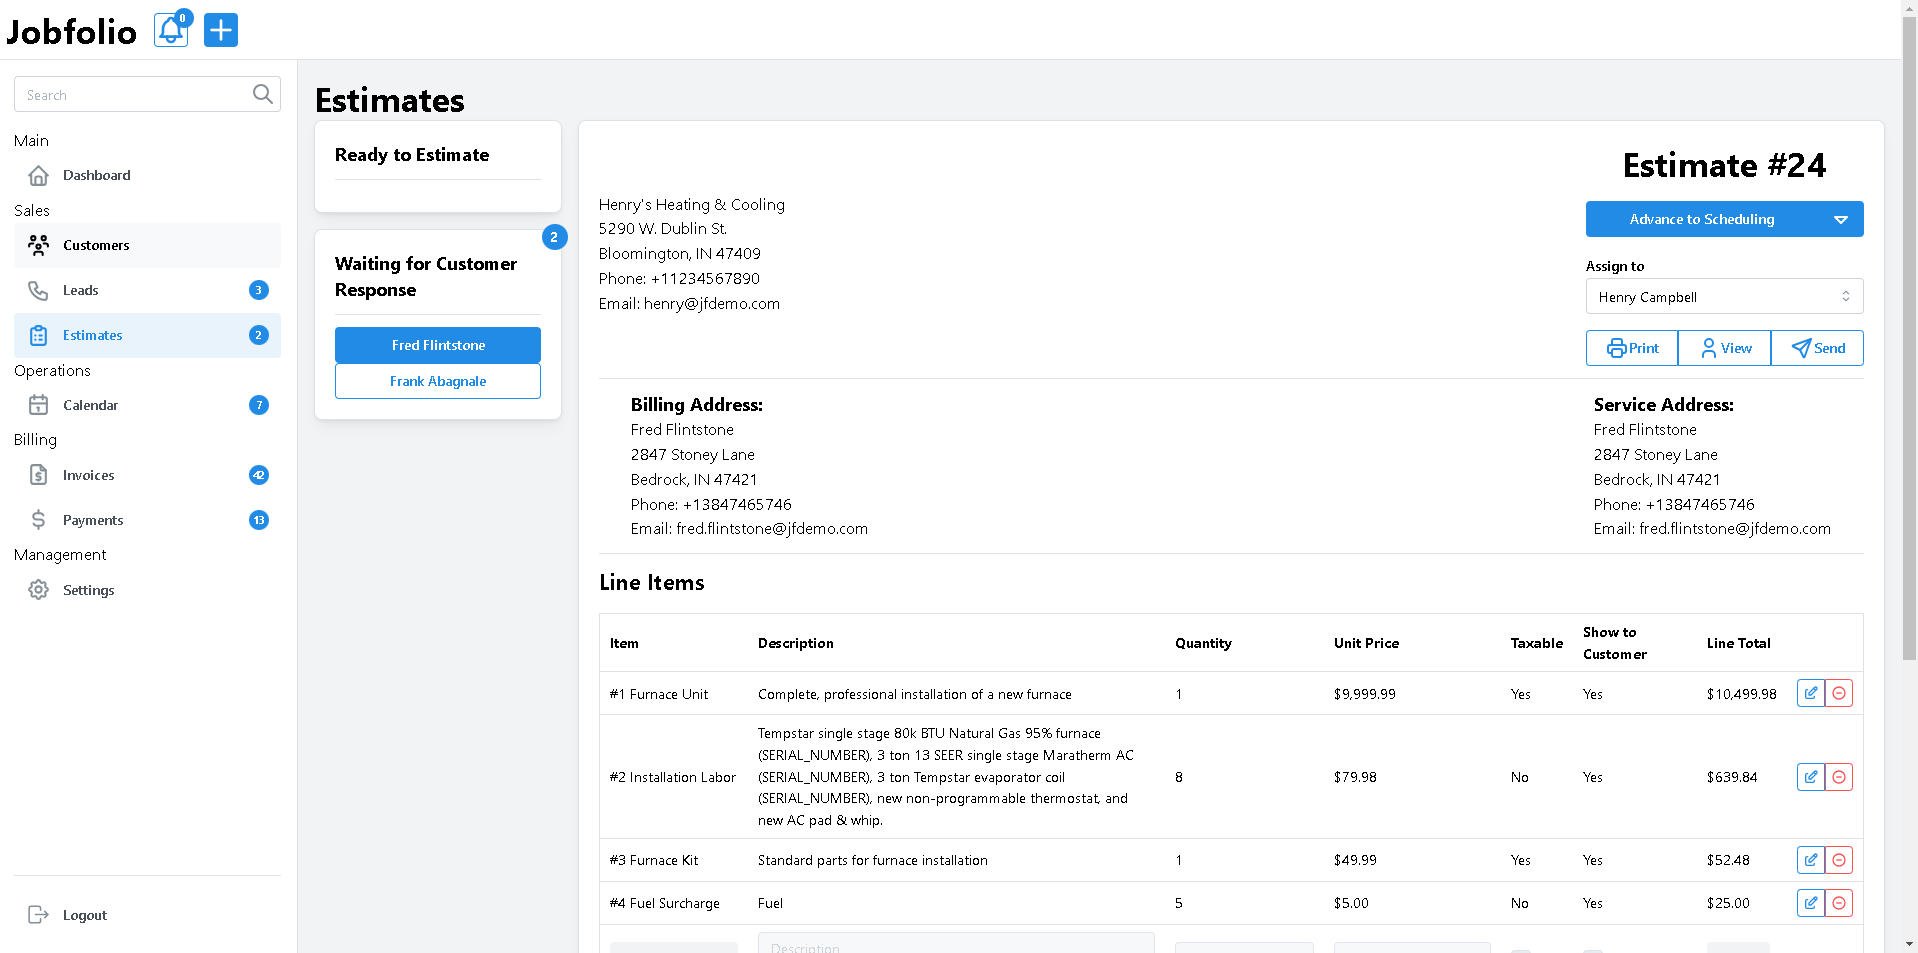Image resolution: width=1918 pixels, height=953 pixels.
Task: Navigate to Calendar
Action: pos(90,405)
